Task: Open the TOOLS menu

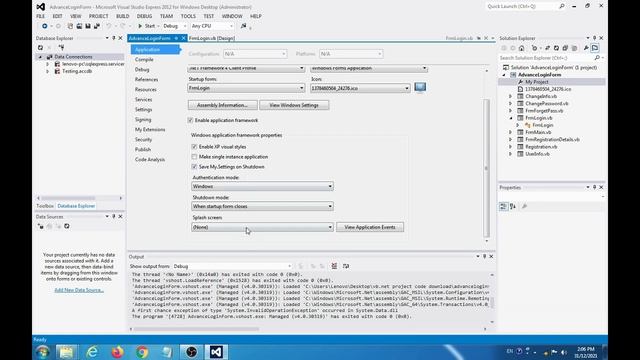Action: 188,16
